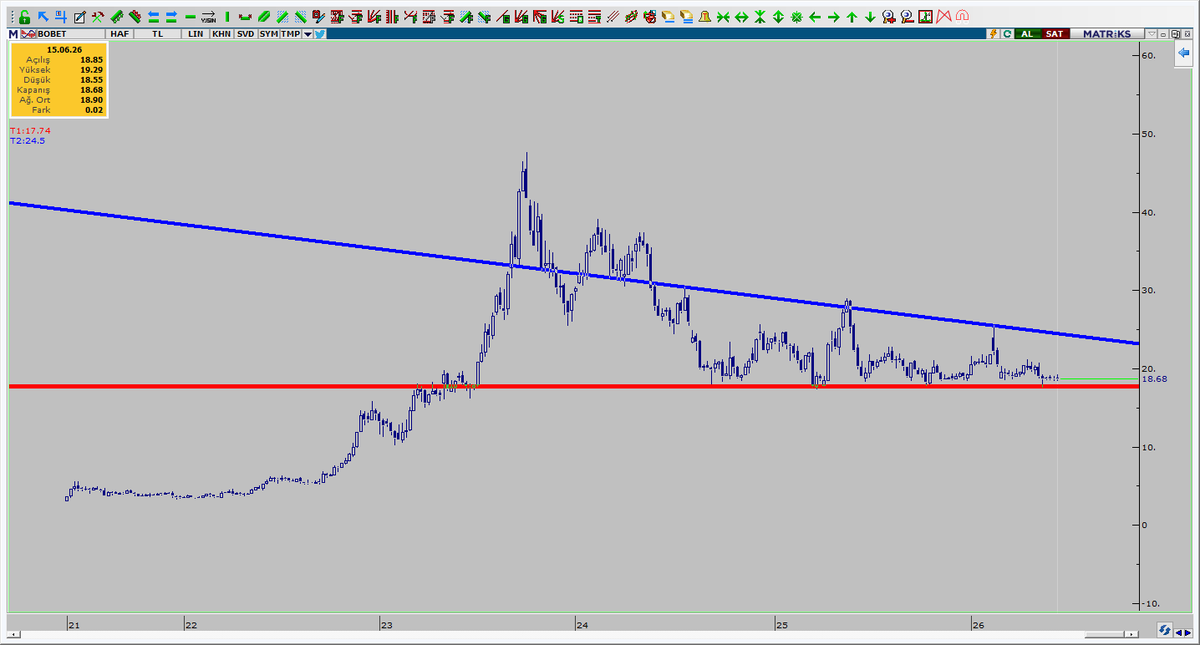Click the magnifier zoom-in plus icon

pos(888,17)
